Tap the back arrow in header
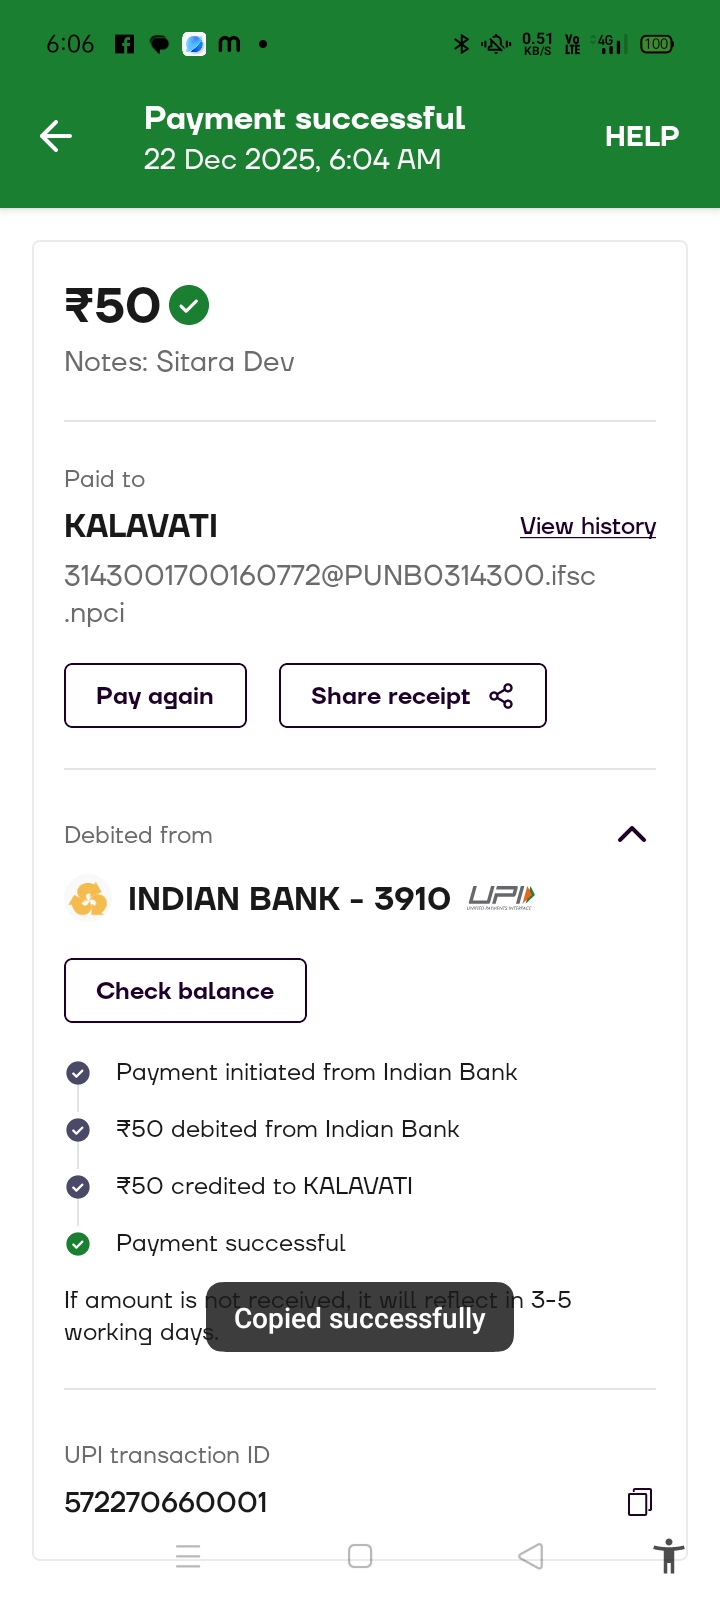This screenshot has height=1600, width=720. (x=56, y=136)
